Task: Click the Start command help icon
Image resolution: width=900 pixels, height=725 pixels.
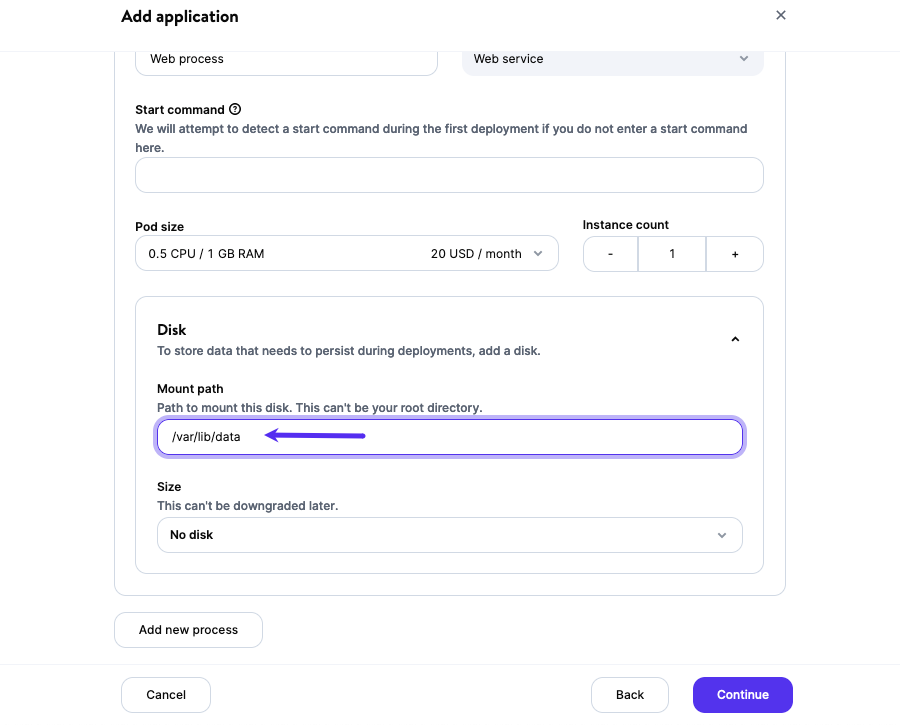Action: [235, 109]
